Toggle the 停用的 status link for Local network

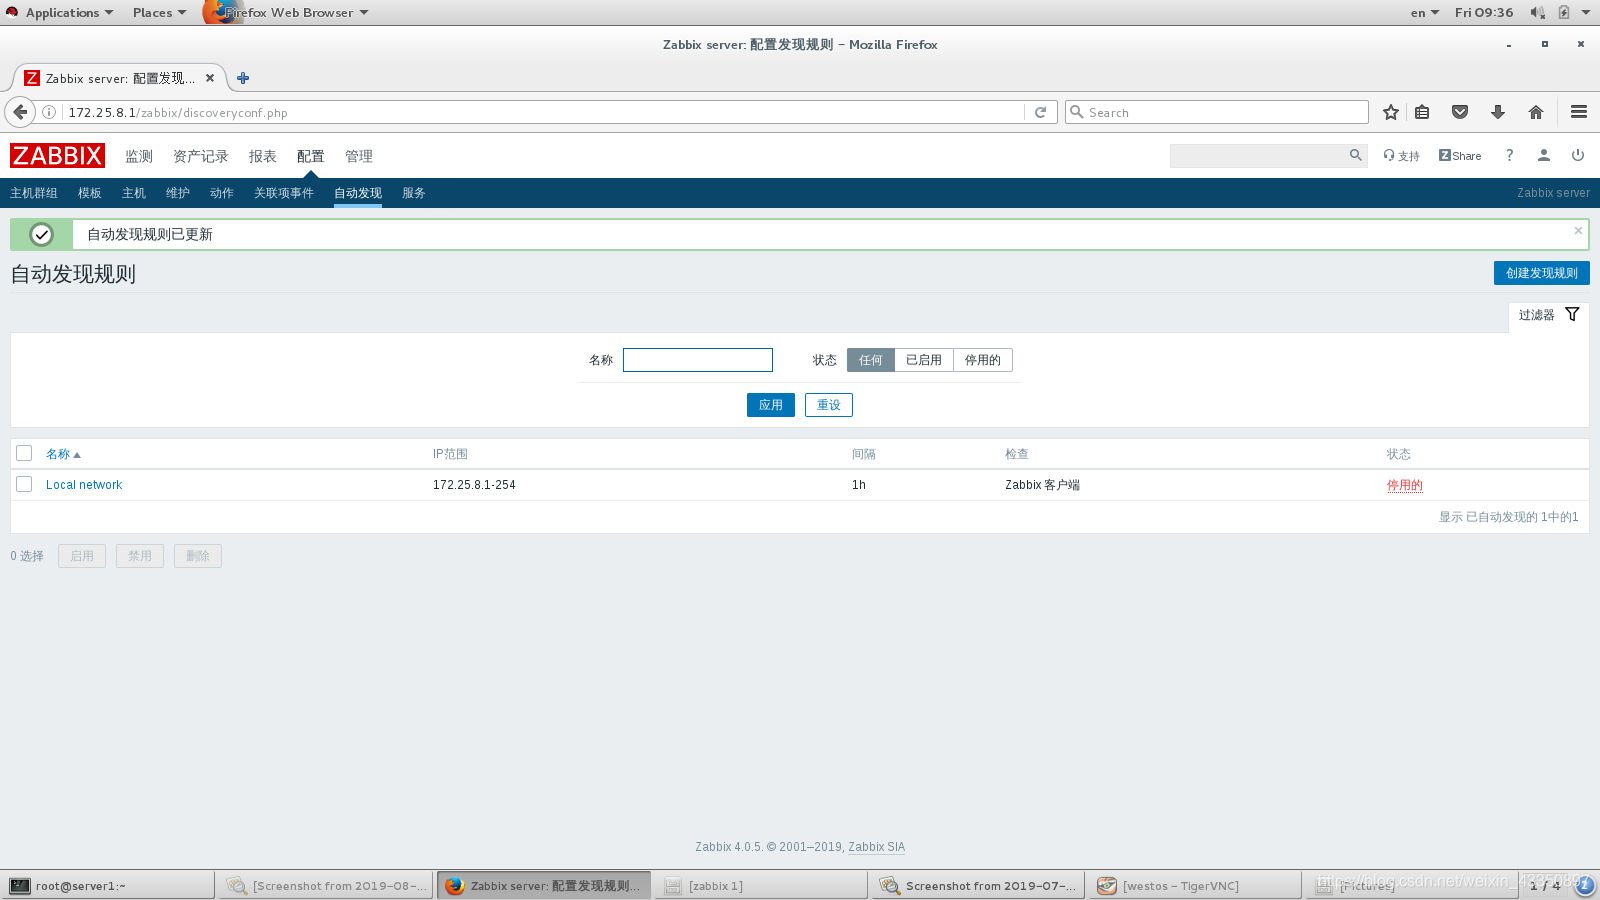tap(1404, 485)
